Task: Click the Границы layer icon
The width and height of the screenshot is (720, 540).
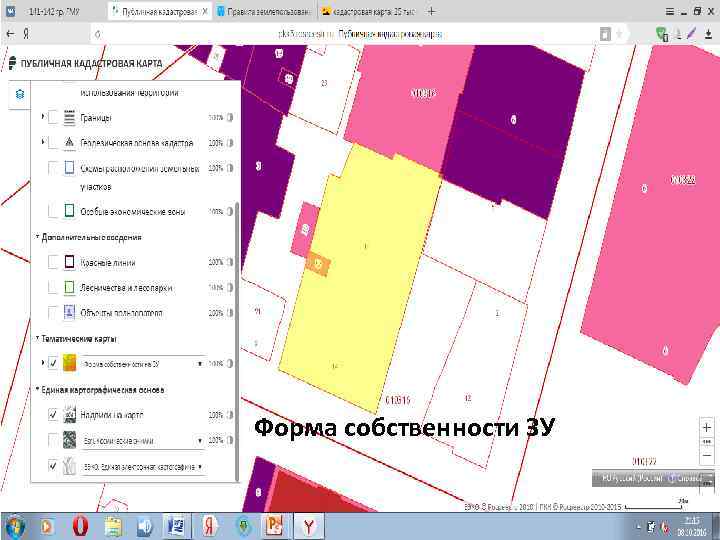Action: tap(69, 118)
